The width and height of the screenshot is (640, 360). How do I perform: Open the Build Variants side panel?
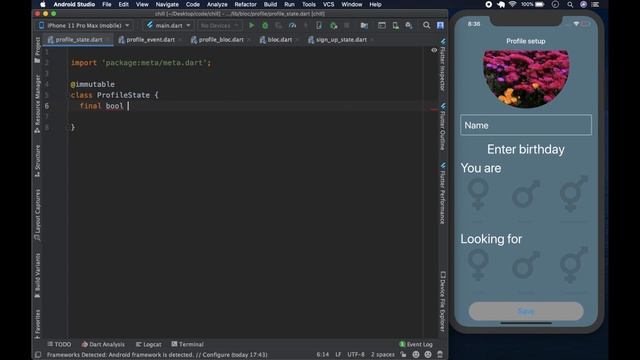pyautogui.click(x=38, y=275)
